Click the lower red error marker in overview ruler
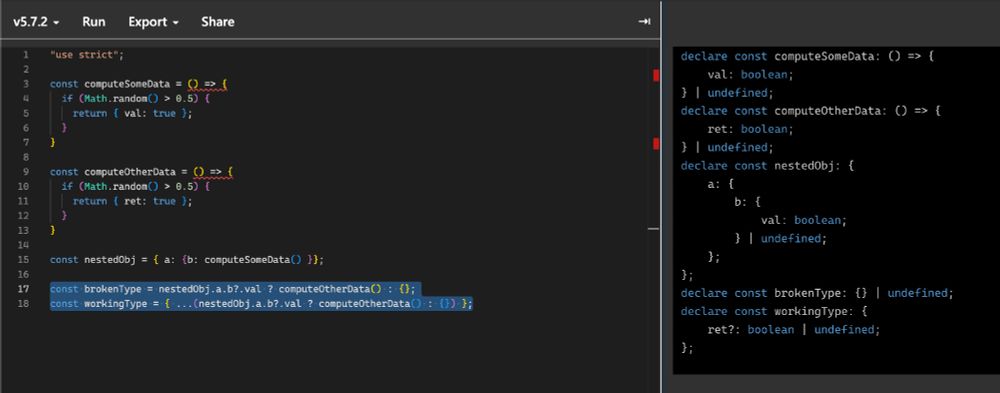Viewport: 1000px width, 393px height. (656, 144)
